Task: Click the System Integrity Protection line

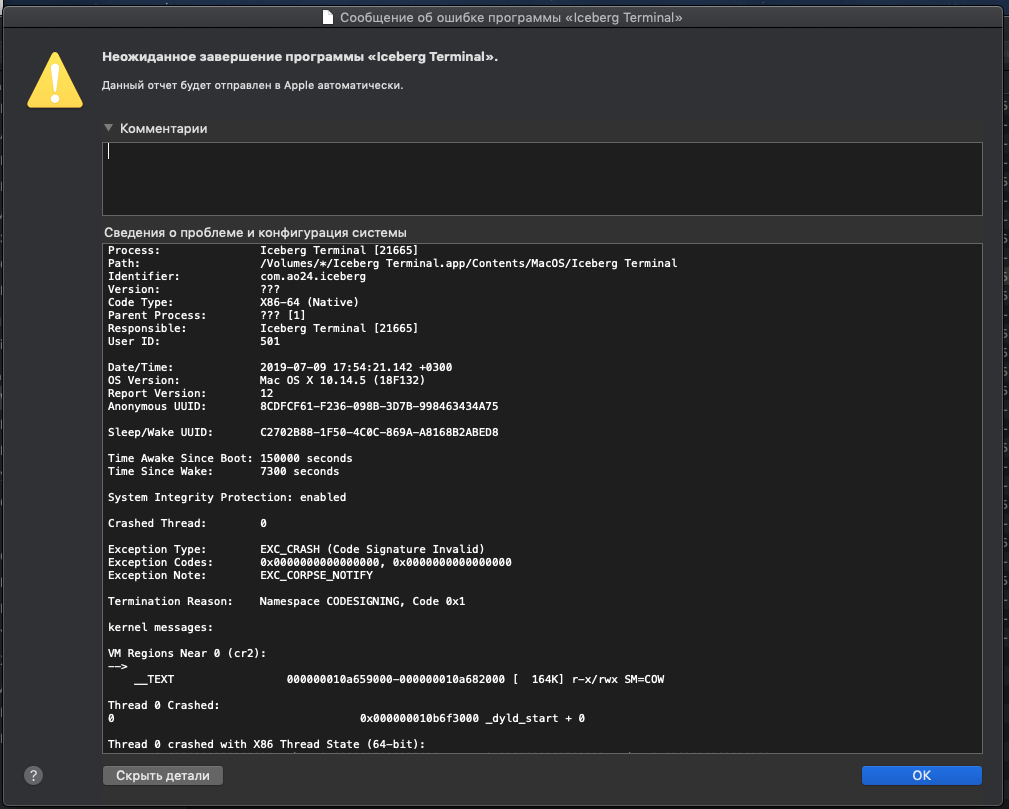Action: [x=227, y=497]
